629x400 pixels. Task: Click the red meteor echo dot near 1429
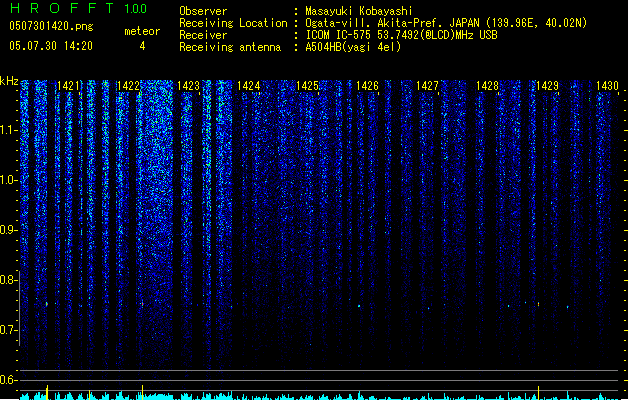click(x=538, y=305)
